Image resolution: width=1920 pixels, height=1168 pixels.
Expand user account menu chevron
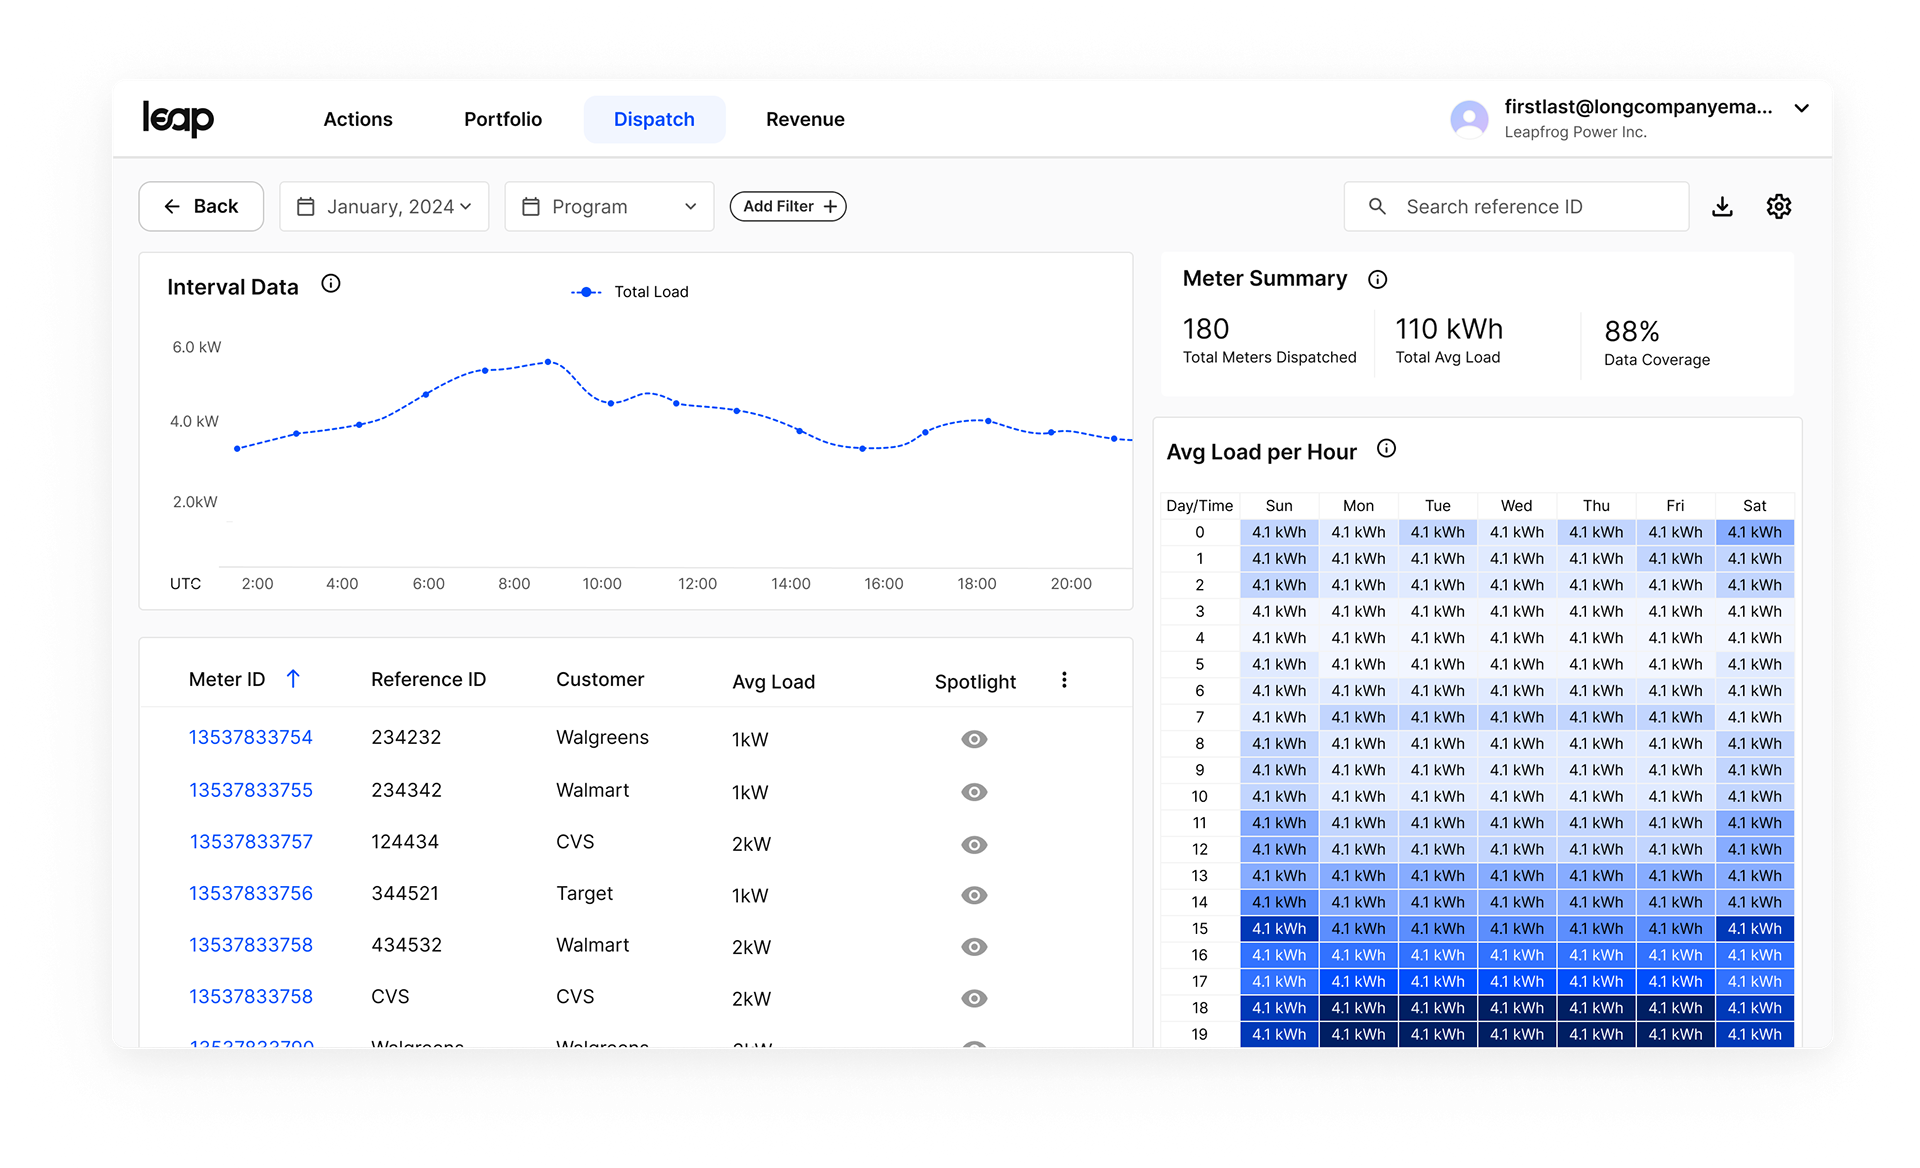click(1802, 108)
